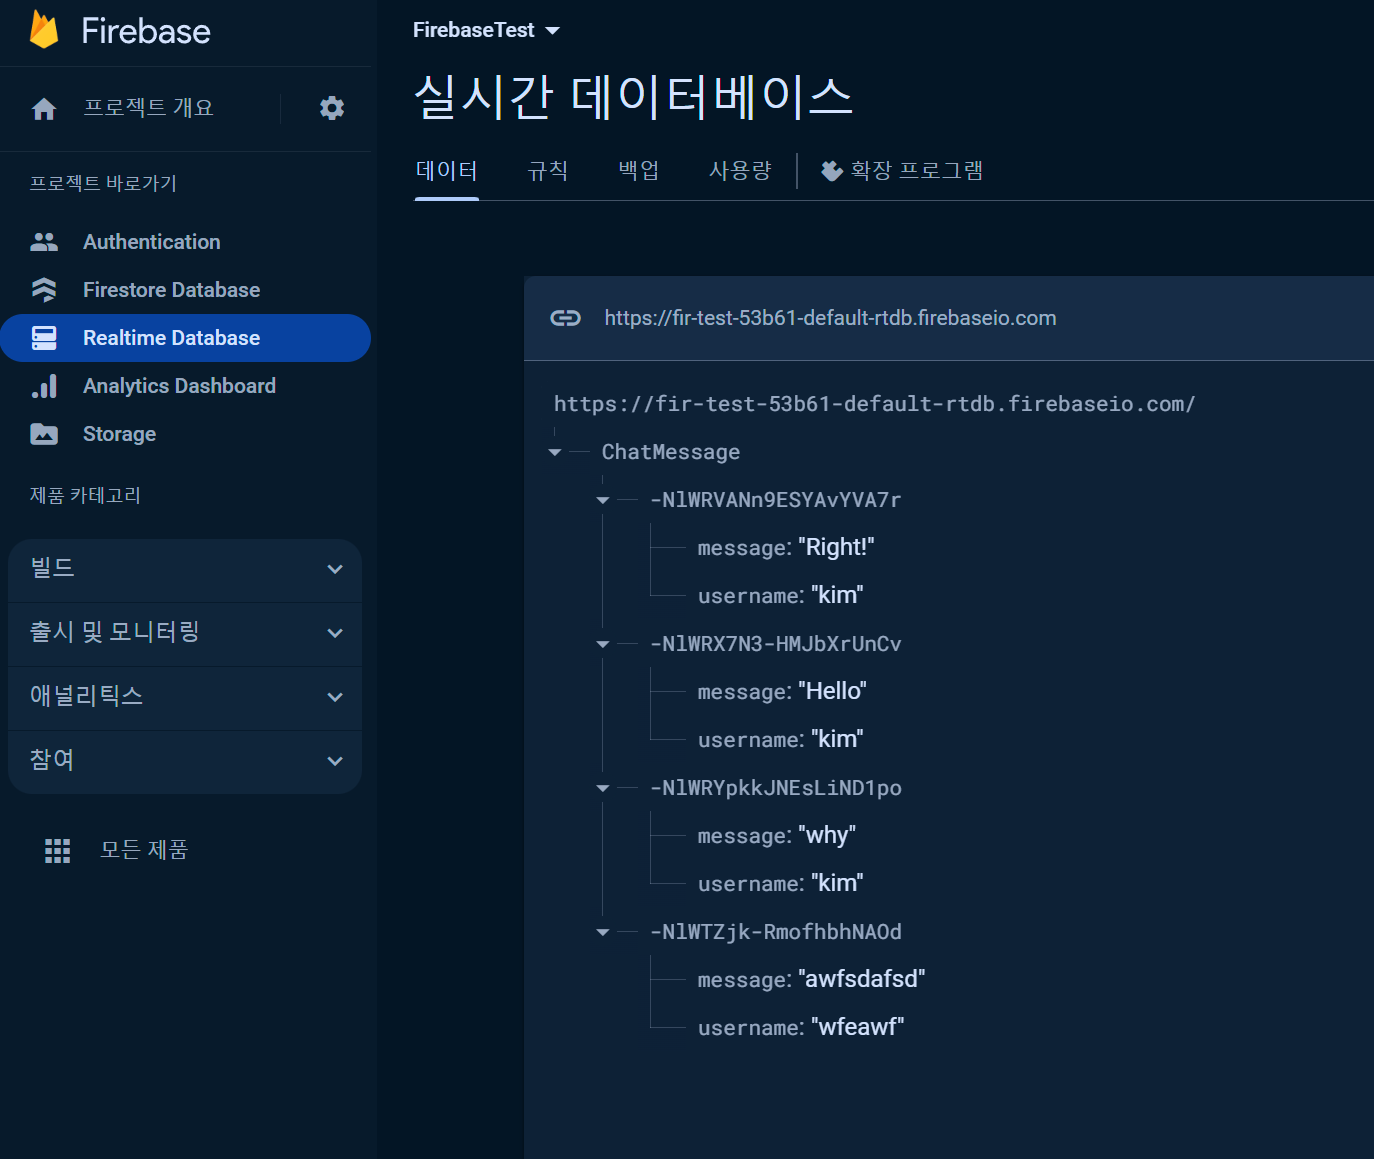Select the -NlWRYpkkJNEsLiND1po key
Viewport: 1374px width, 1159px height.
click(x=775, y=788)
